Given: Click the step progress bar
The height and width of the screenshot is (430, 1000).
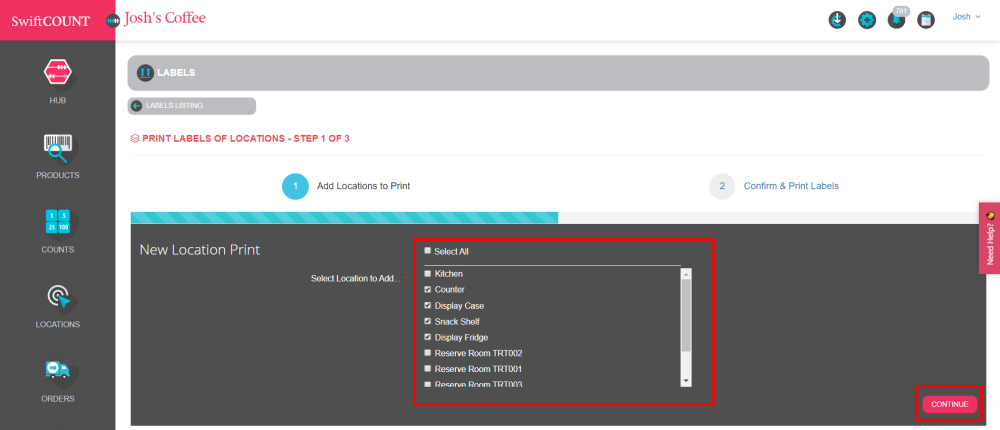Looking at the screenshot, I should coord(558,218).
